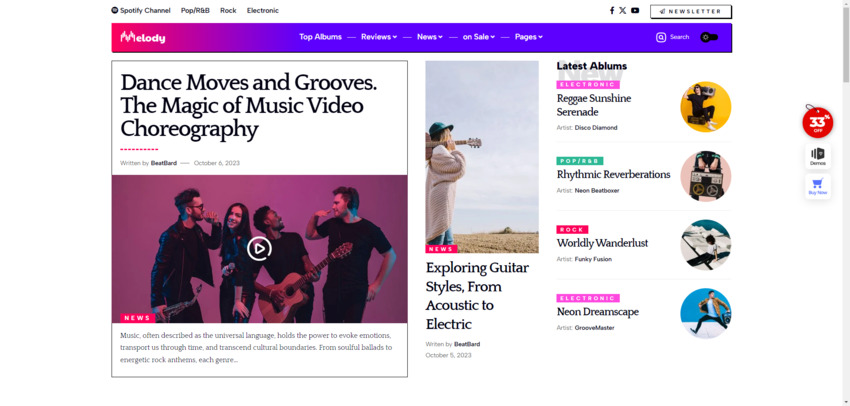Open Exploring Guitar Styles article title
Image resolution: width=850 pixels, height=406 pixels.
pyautogui.click(x=477, y=296)
